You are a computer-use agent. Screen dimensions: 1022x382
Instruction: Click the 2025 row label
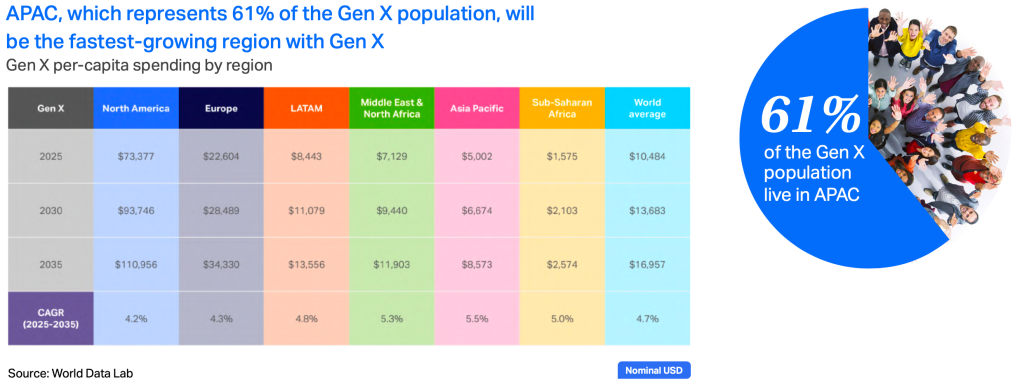(50, 156)
